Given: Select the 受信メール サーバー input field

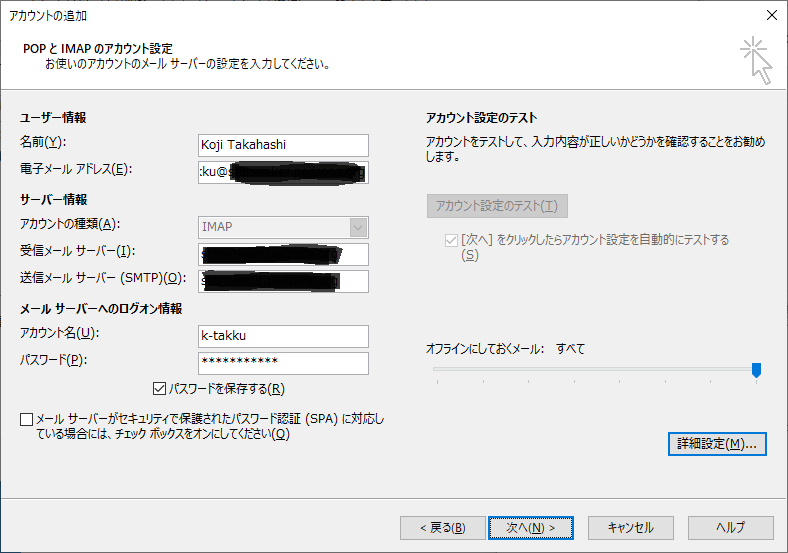Looking at the screenshot, I should click(x=283, y=254).
